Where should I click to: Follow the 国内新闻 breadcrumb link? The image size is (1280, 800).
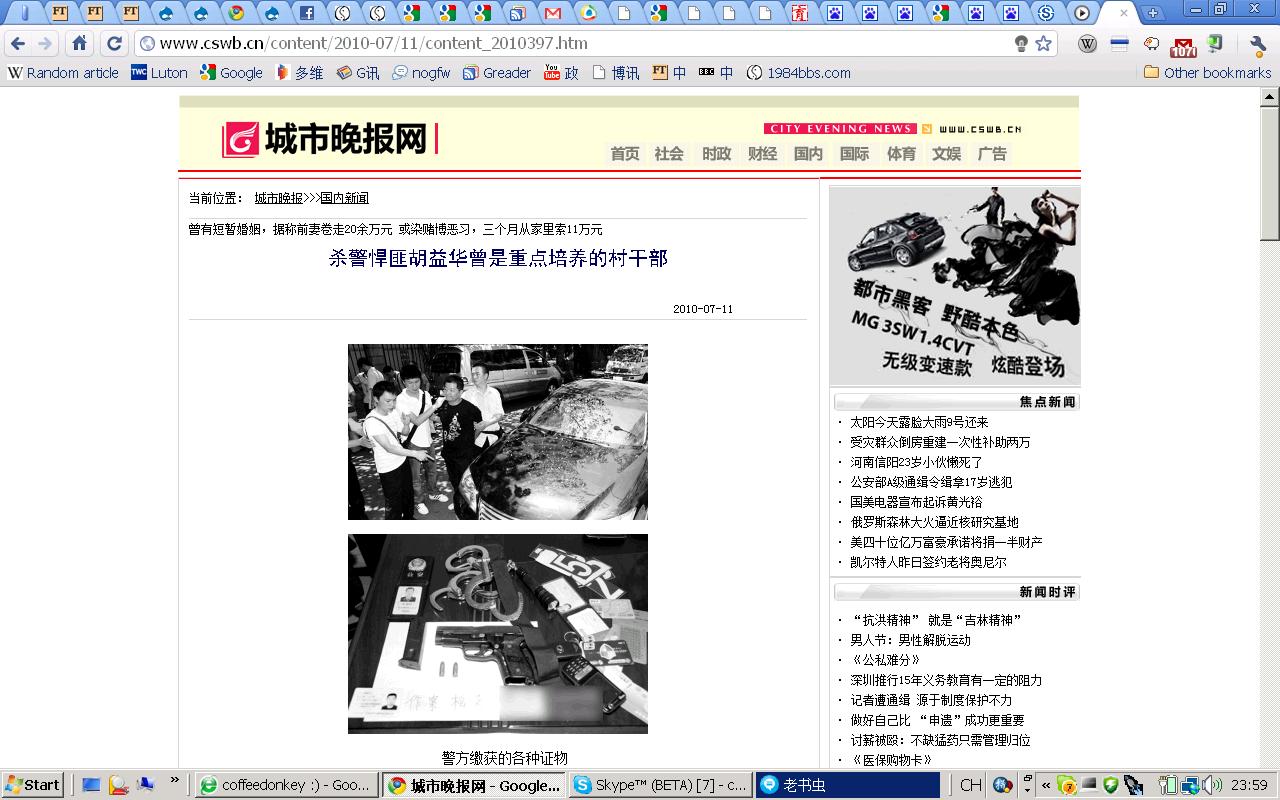click(x=344, y=198)
